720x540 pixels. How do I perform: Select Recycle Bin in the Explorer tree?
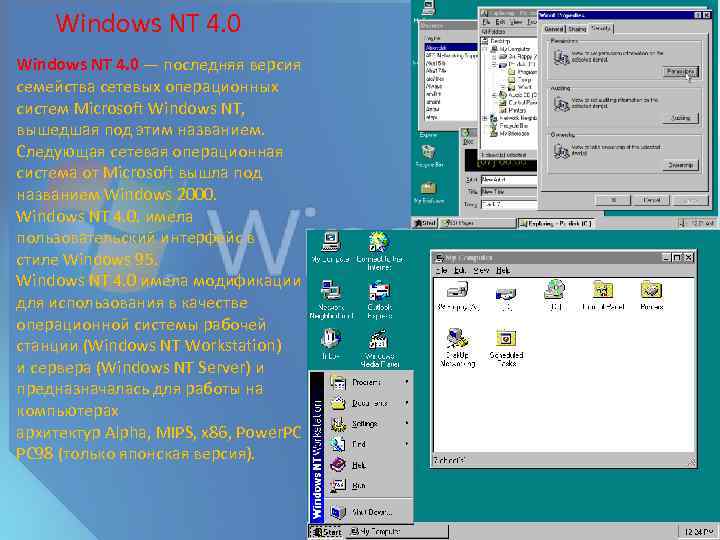(x=509, y=126)
